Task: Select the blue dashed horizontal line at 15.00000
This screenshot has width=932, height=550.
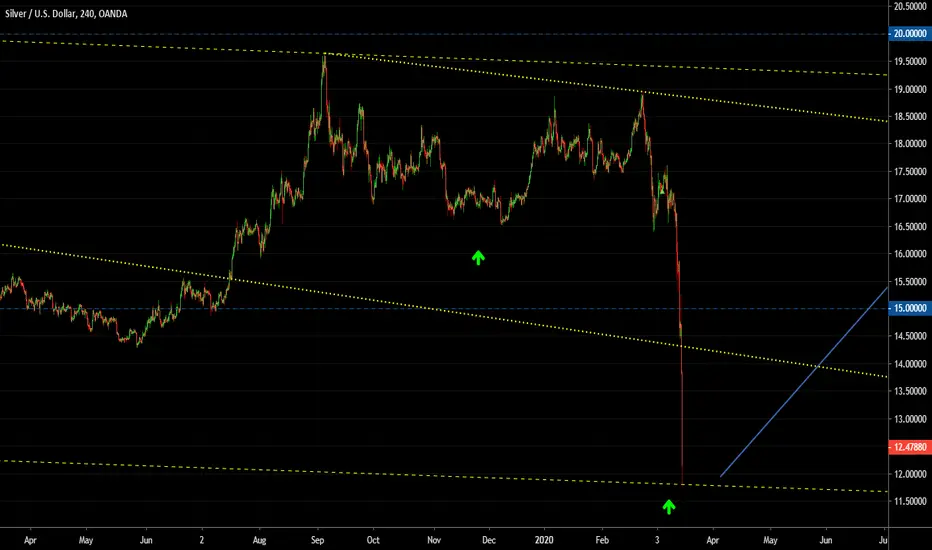Action: [x=443, y=308]
